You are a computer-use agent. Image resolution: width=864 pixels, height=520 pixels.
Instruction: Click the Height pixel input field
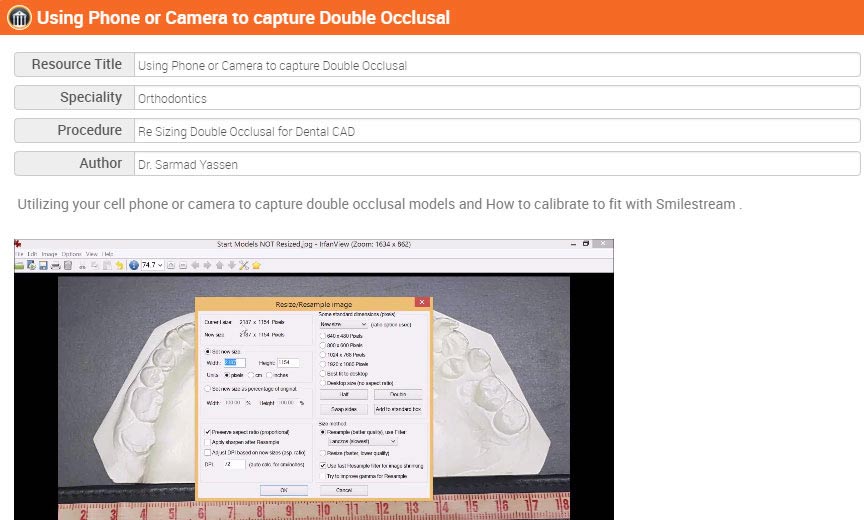288,362
